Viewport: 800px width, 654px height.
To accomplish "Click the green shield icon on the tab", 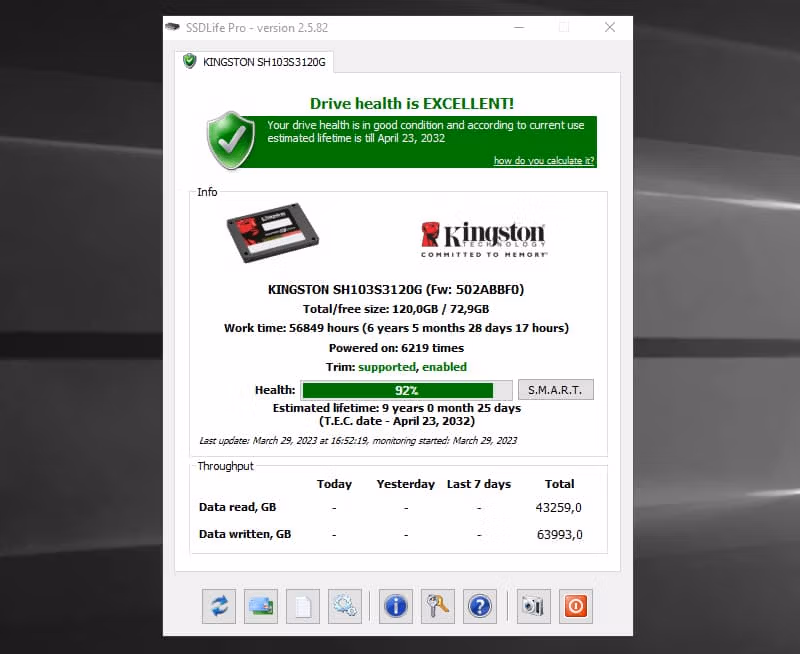I will [189, 61].
